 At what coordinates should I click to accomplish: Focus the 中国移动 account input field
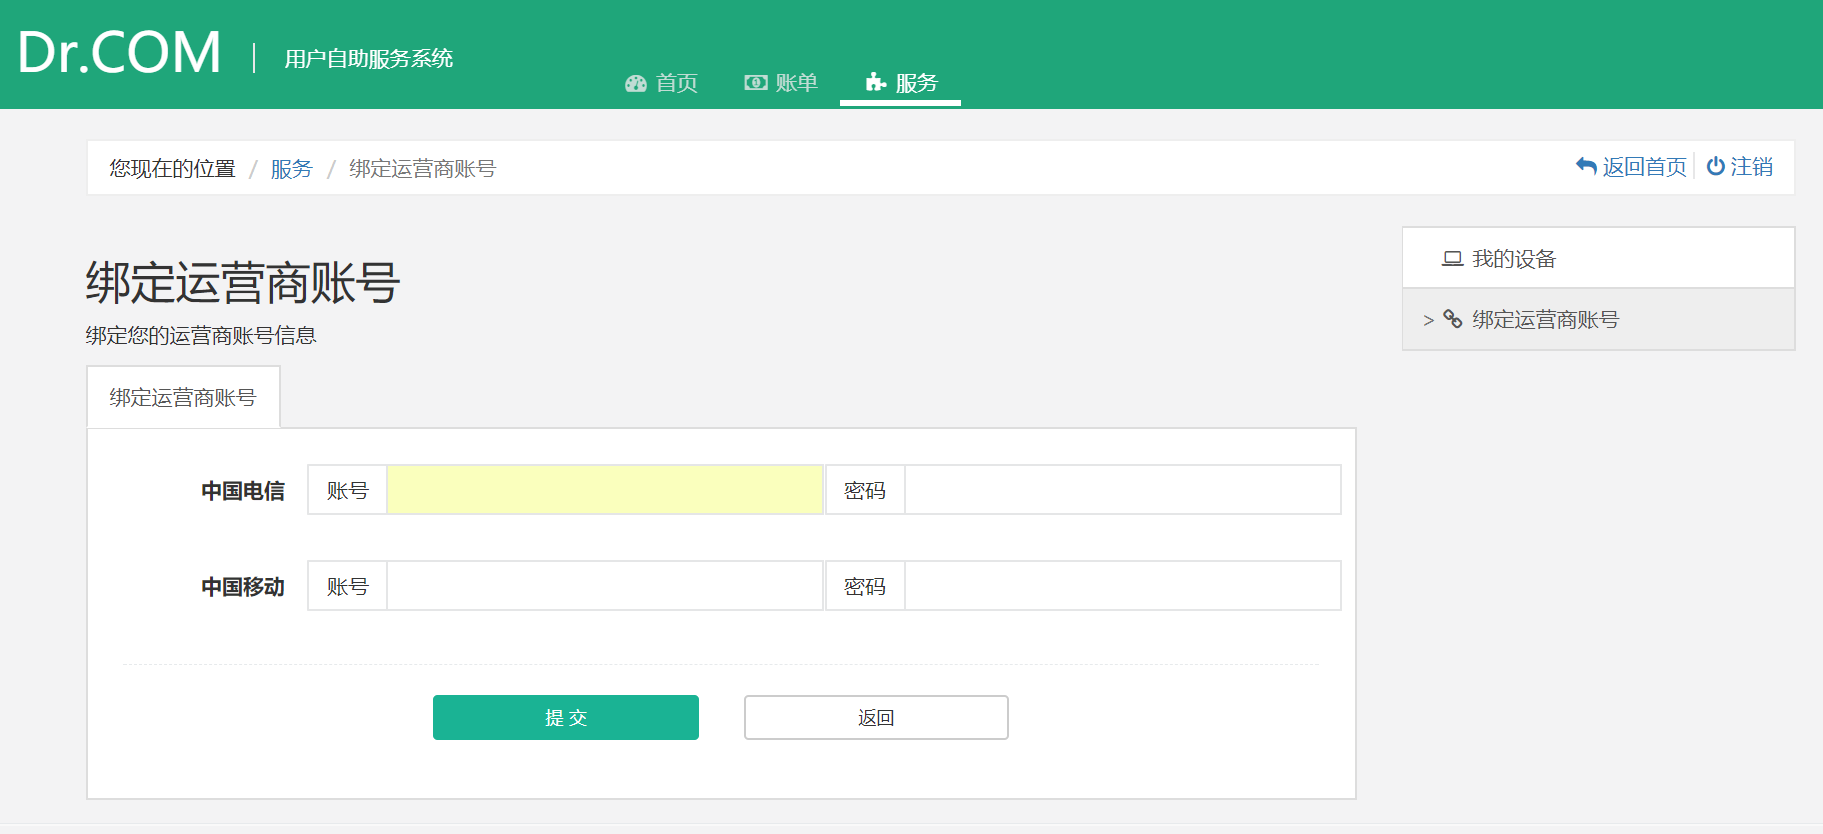pos(604,586)
